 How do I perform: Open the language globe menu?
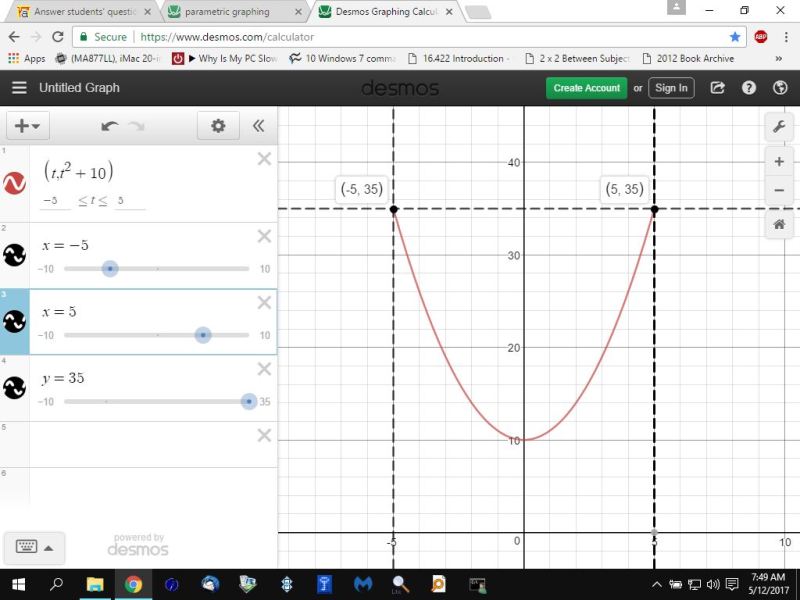click(780, 88)
